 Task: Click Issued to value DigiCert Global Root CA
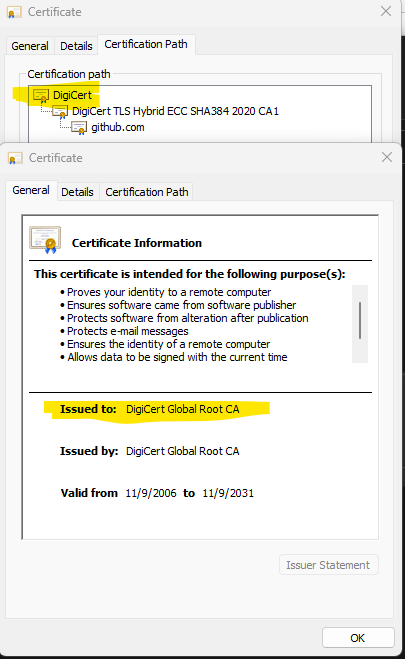(x=183, y=409)
